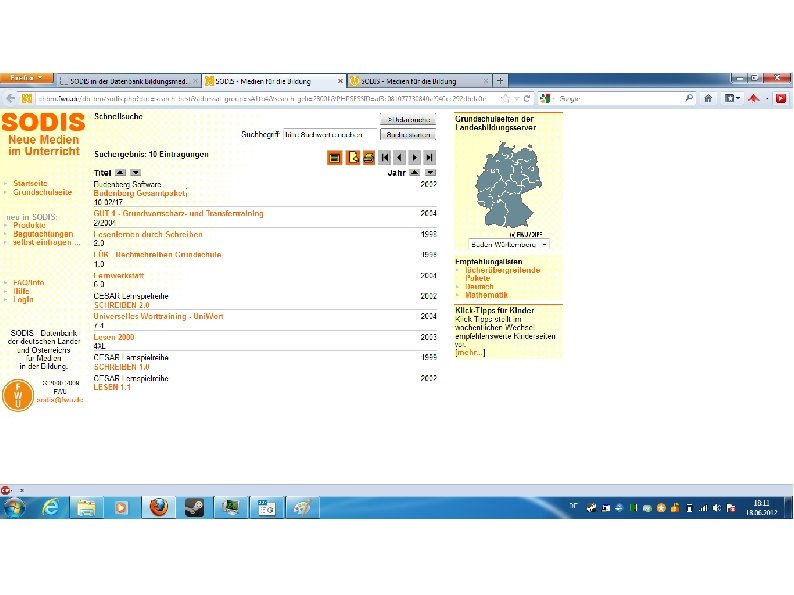
Task: Click the Google search box in toolbar
Action: (x=618, y=99)
